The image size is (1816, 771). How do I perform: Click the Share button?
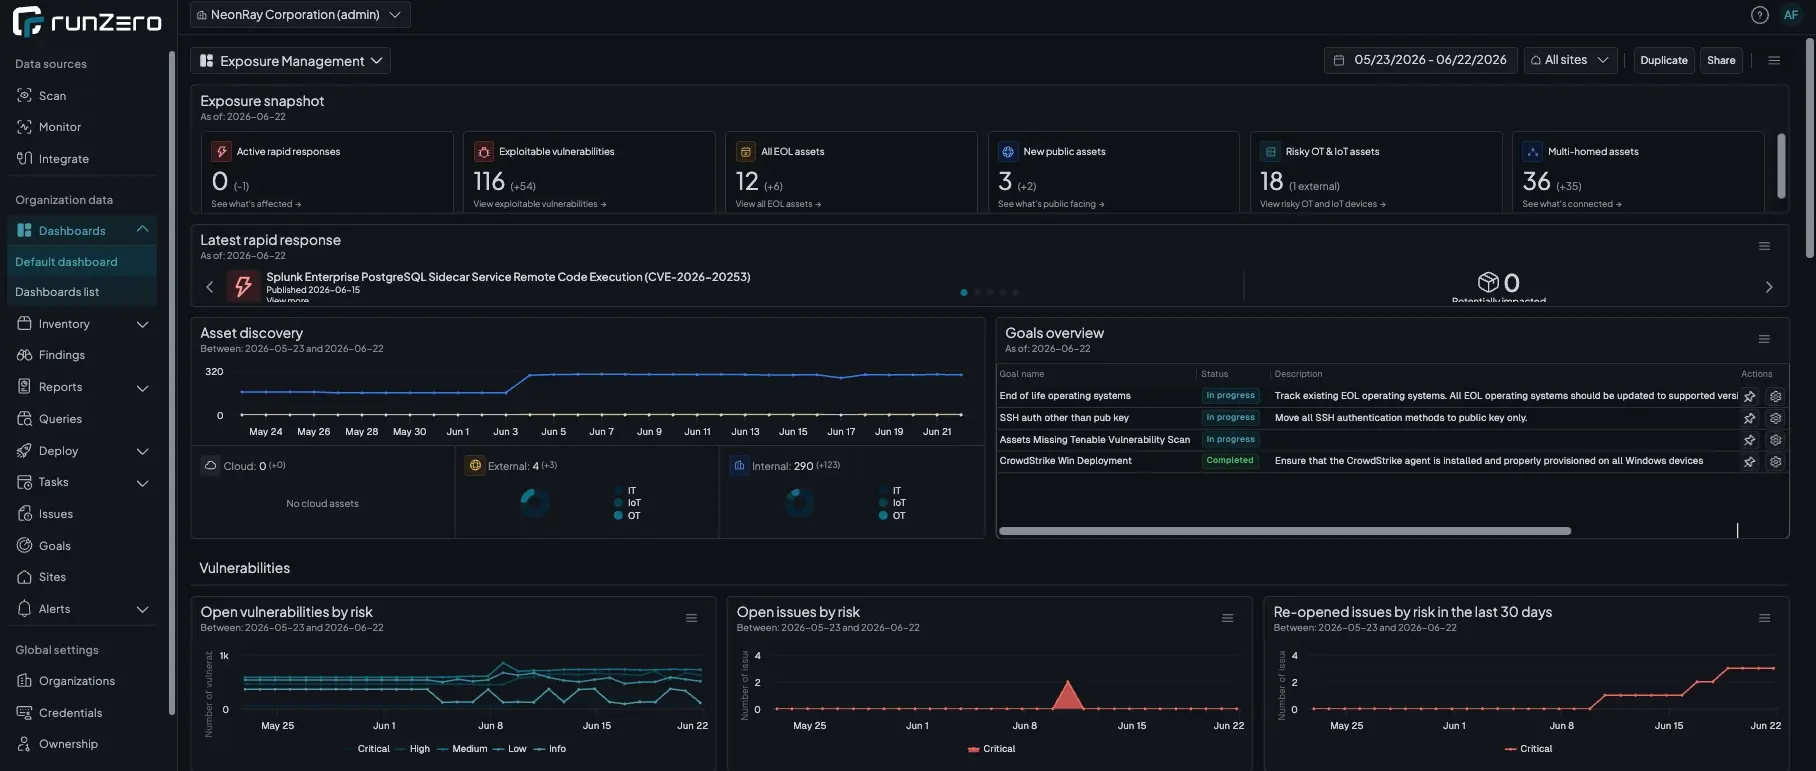pyautogui.click(x=1721, y=60)
